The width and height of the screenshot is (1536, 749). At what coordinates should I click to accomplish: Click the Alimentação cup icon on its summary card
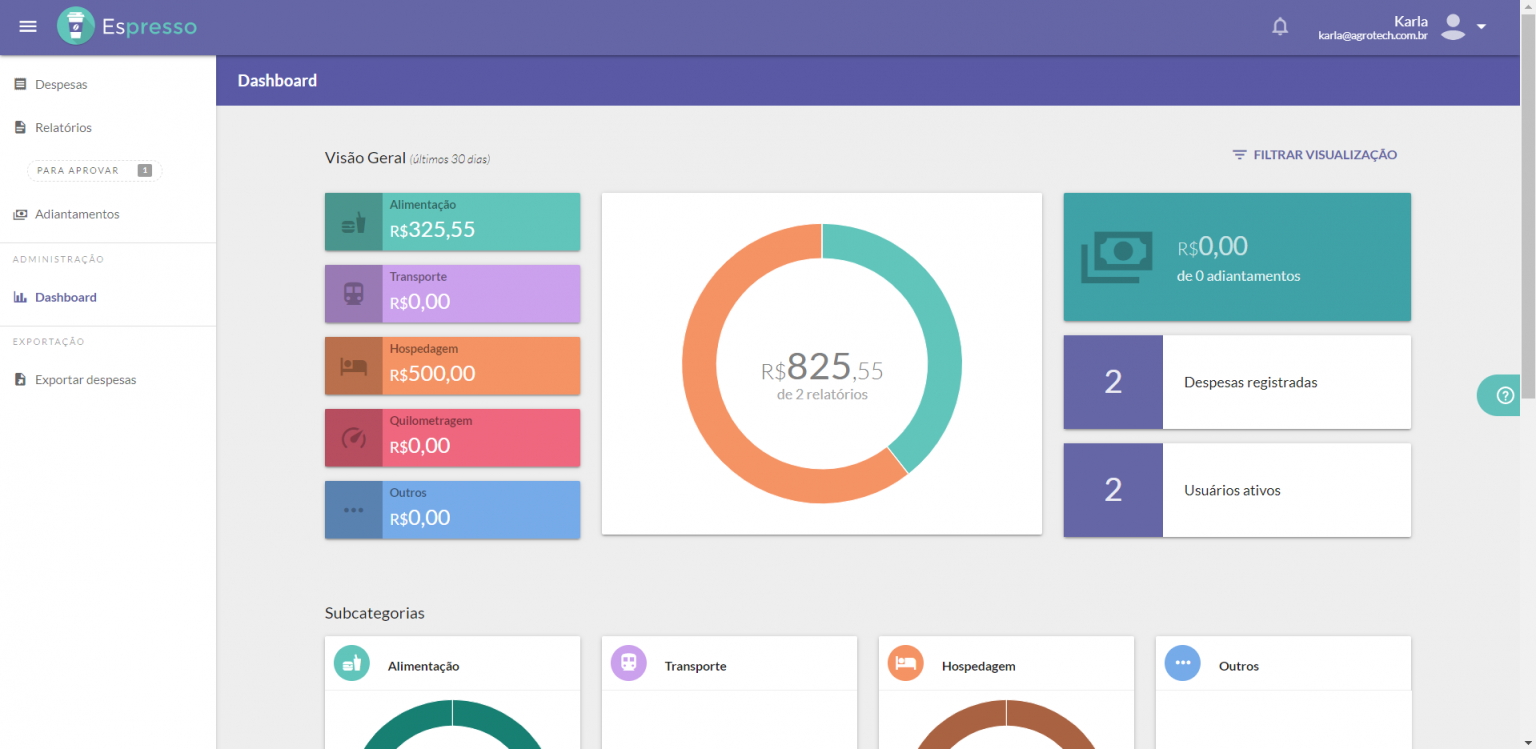(x=352, y=221)
